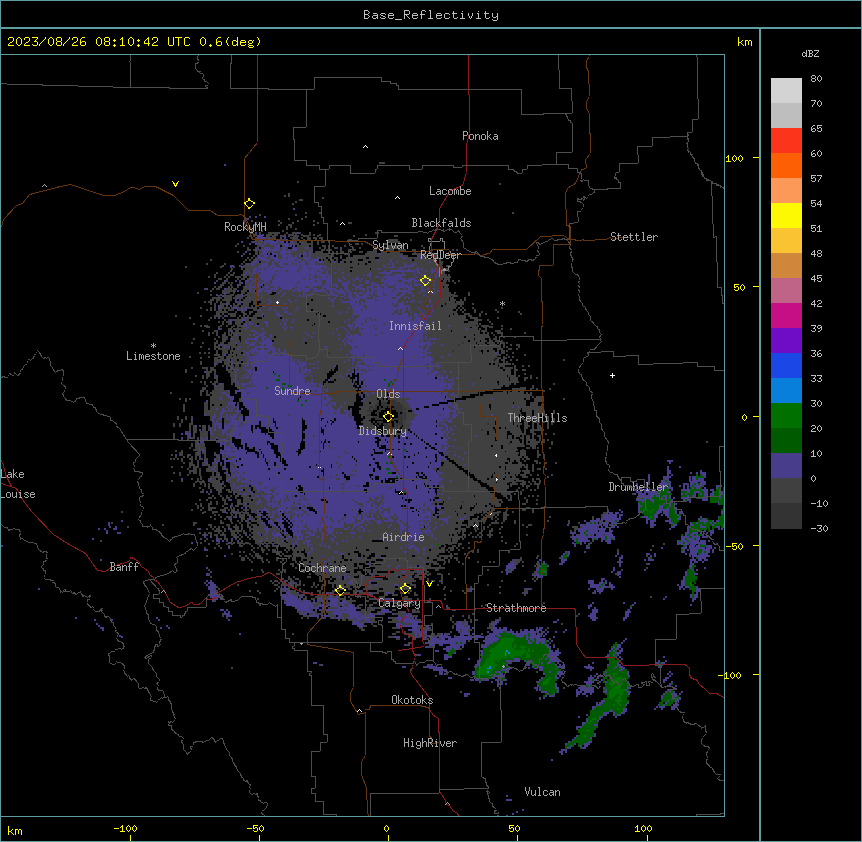
Task: Select the HighRiver label
Action: pos(430,743)
